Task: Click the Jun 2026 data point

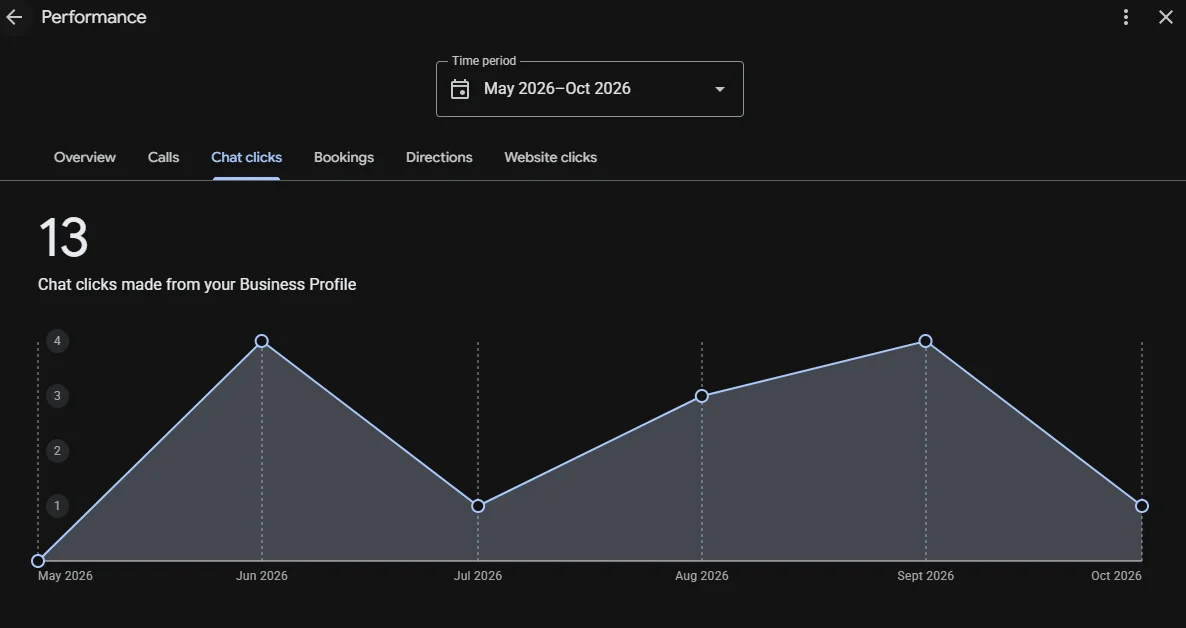Action: [x=262, y=341]
